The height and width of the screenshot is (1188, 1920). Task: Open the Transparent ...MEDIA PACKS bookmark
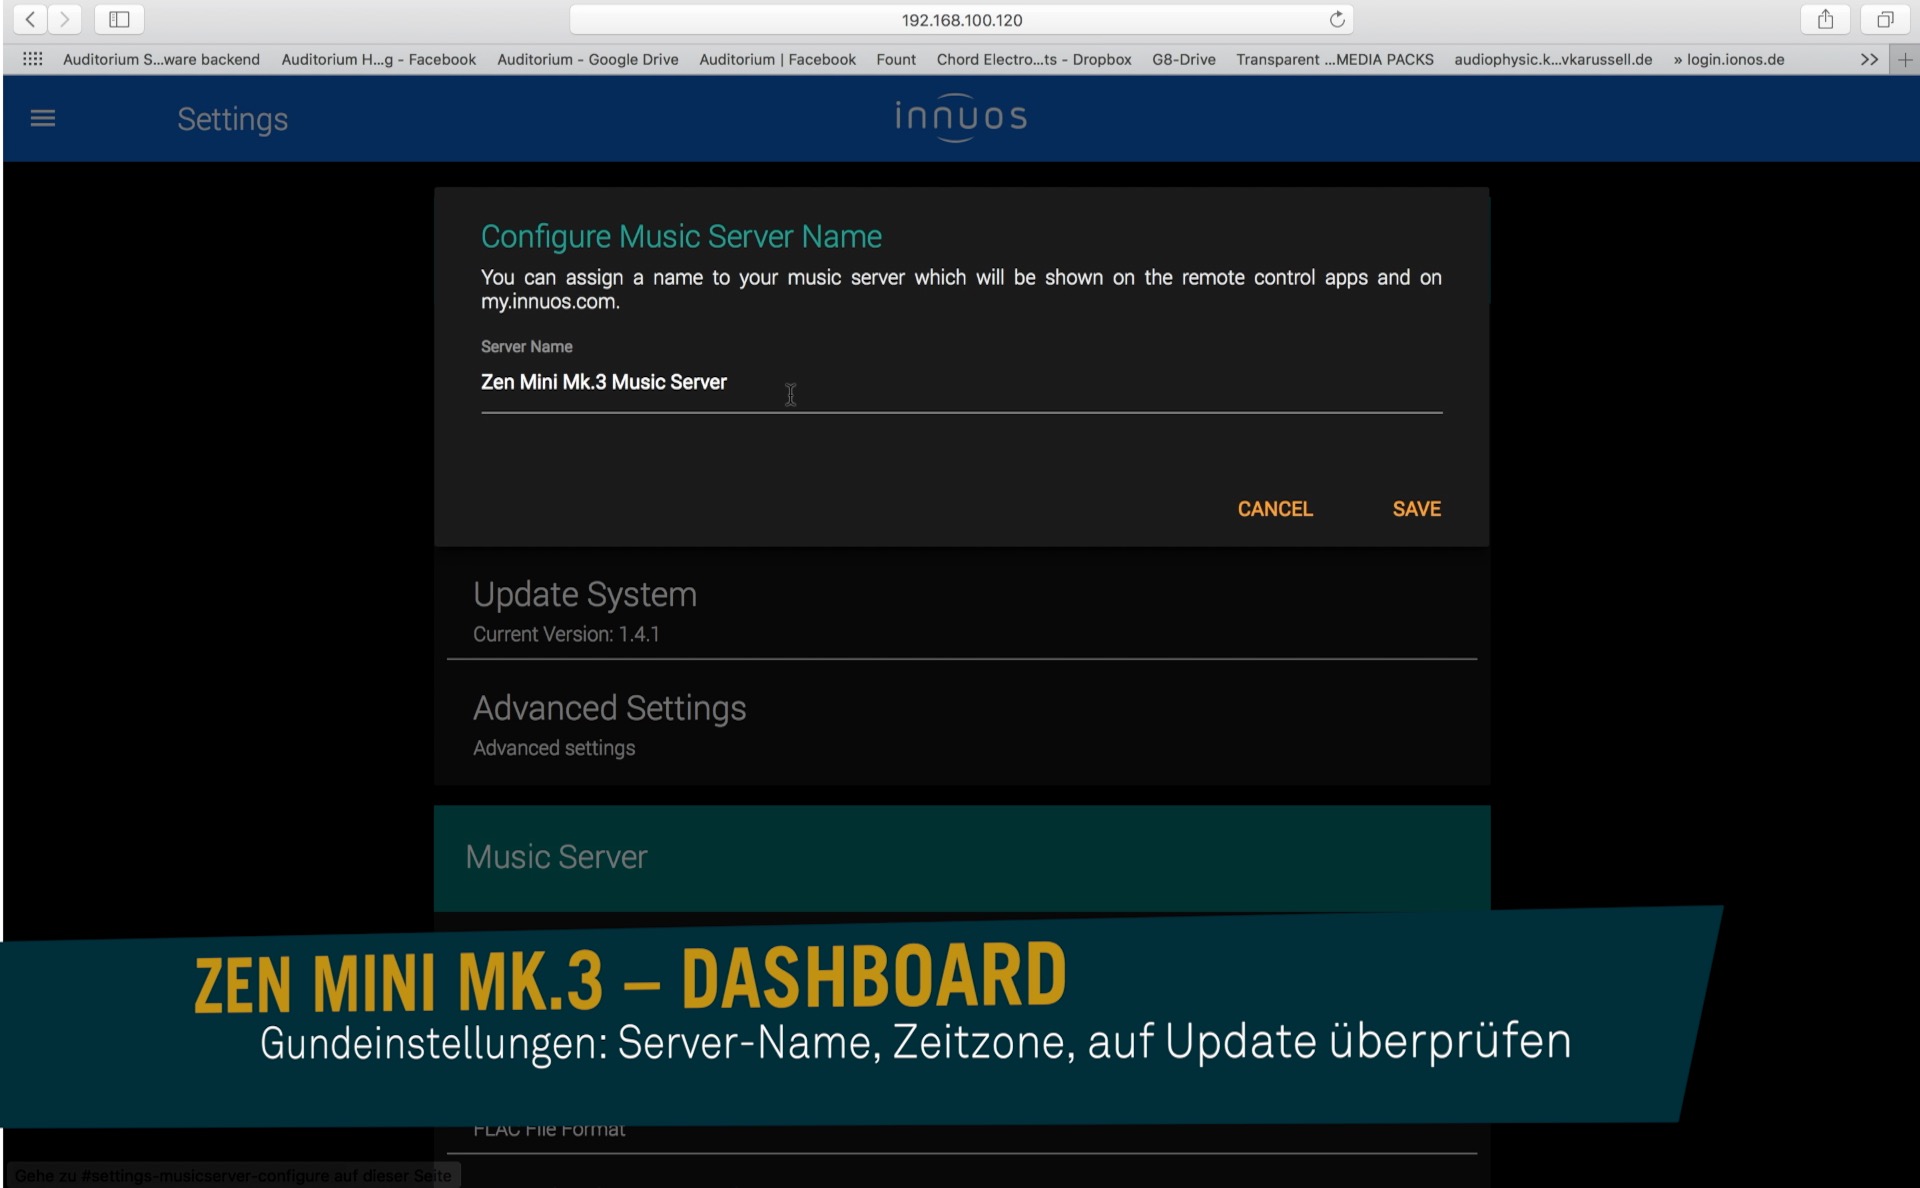pos(1335,59)
